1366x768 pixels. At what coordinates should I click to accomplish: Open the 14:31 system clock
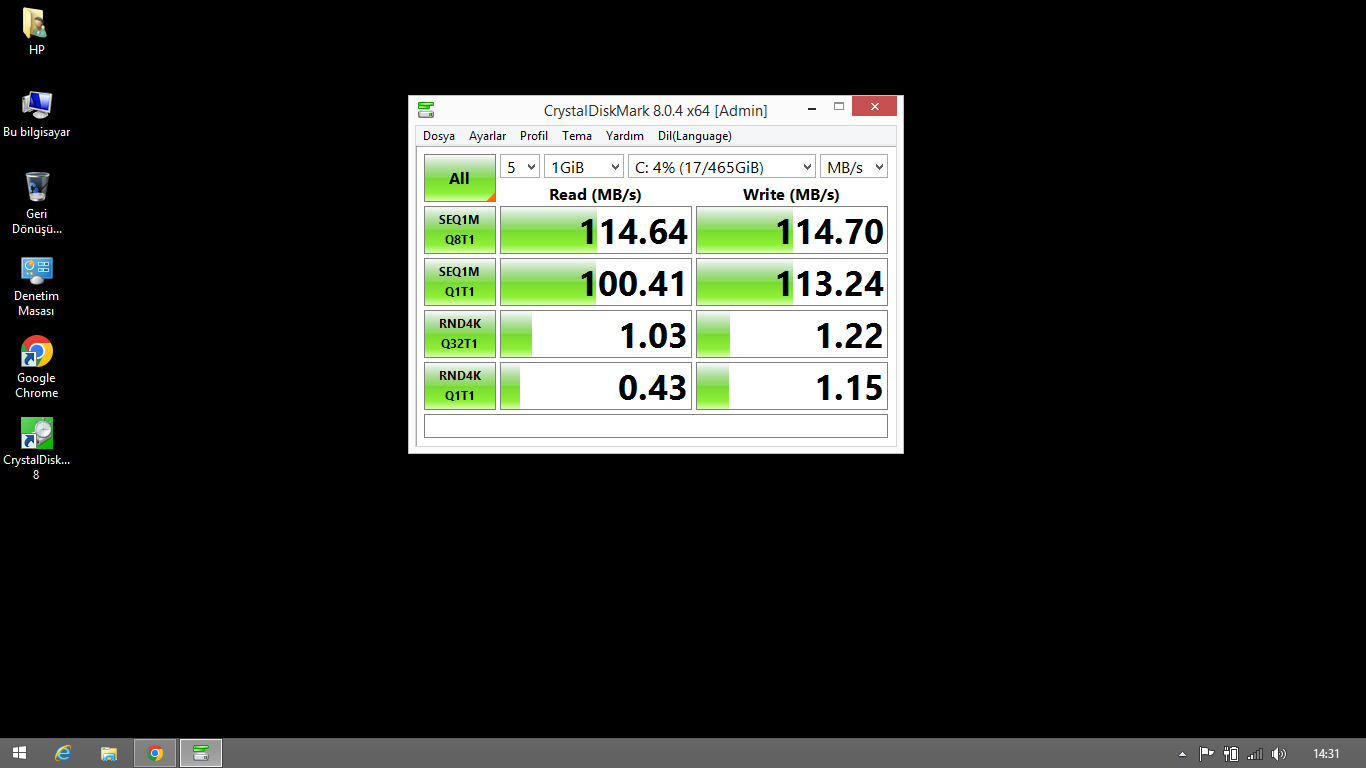pos(1326,754)
